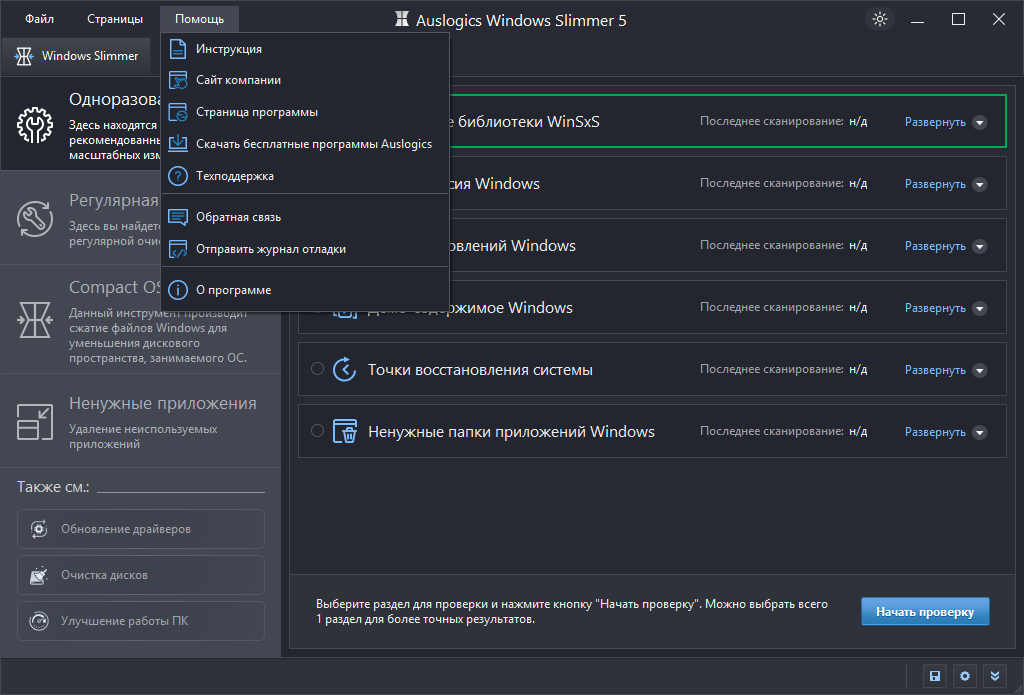This screenshot has width=1024, height=695.
Task: Switch to the Windows Slimmer tab
Action: [77, 56]
